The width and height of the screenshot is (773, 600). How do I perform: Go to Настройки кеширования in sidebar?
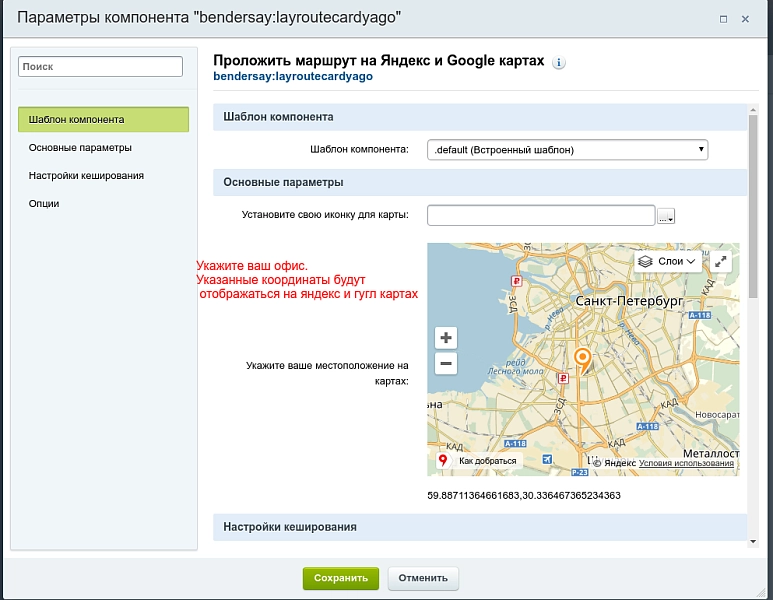(x=86, y=176)
